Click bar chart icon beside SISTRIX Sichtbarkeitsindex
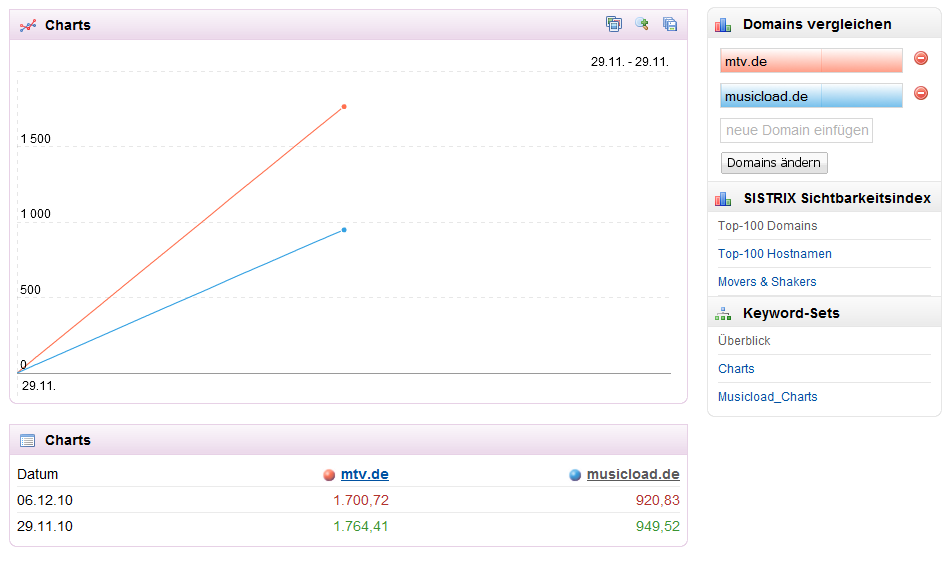 [x=723, y=198]
